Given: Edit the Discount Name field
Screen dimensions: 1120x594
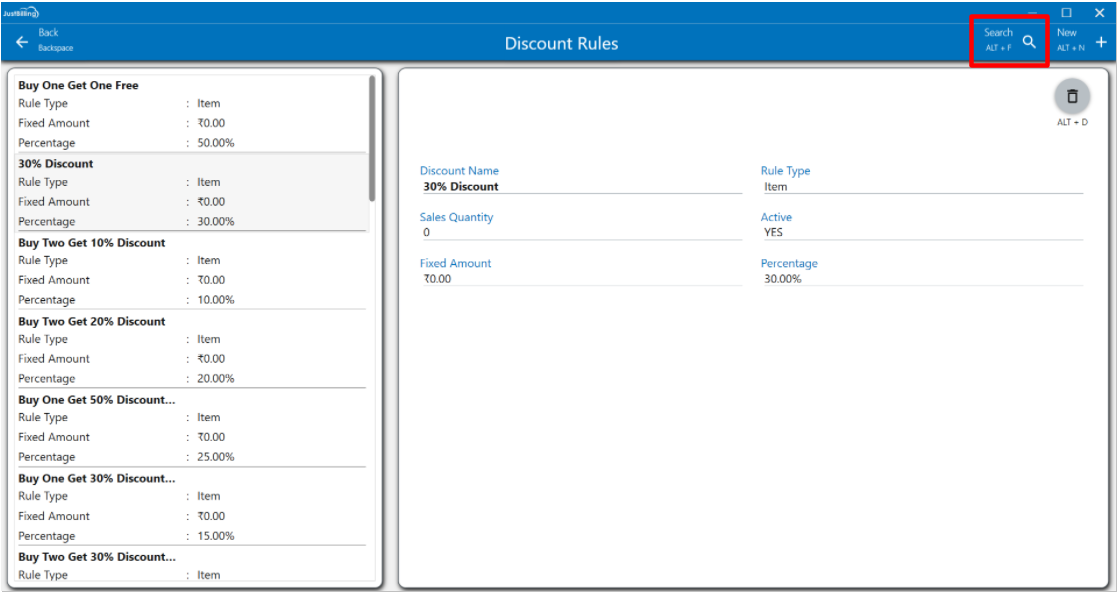Looking at the screenshot, I should point(580,186).
